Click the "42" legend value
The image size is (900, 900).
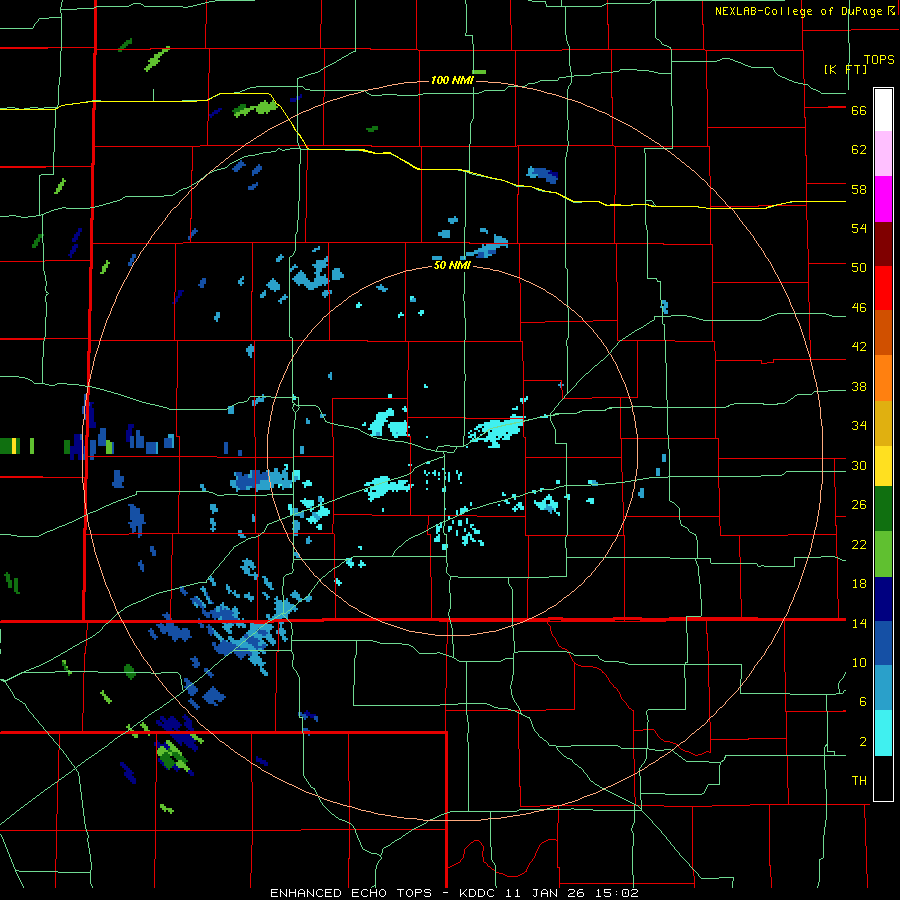tap(859, 347)
